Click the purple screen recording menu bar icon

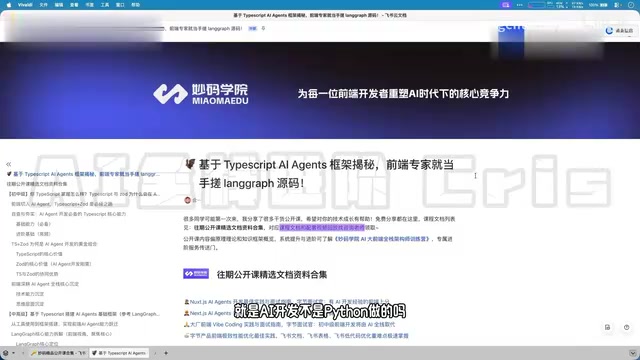pyautogui.click(x=506, y=5)
